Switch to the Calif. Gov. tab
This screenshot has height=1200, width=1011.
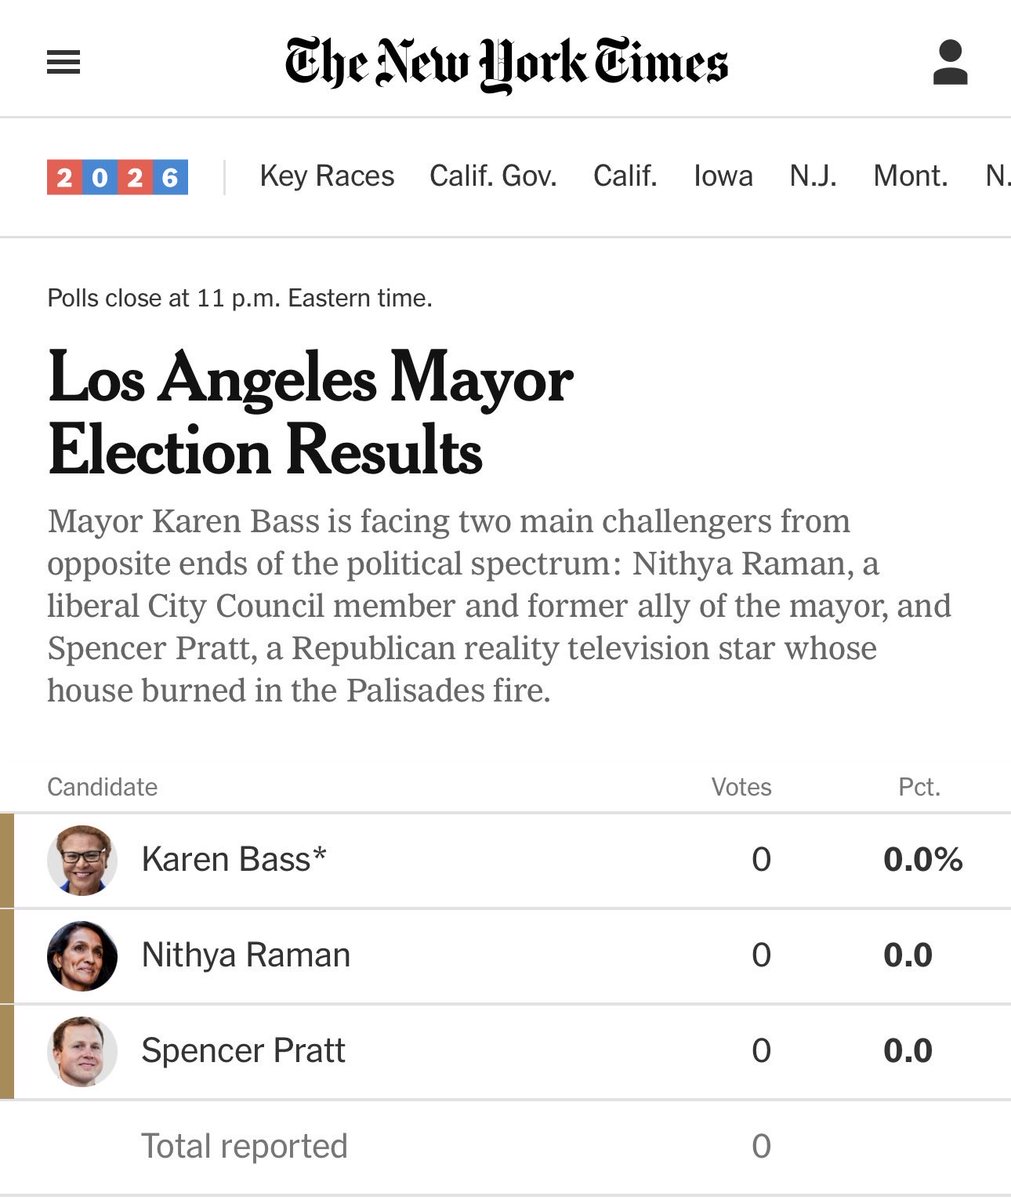tap(493, 176)
